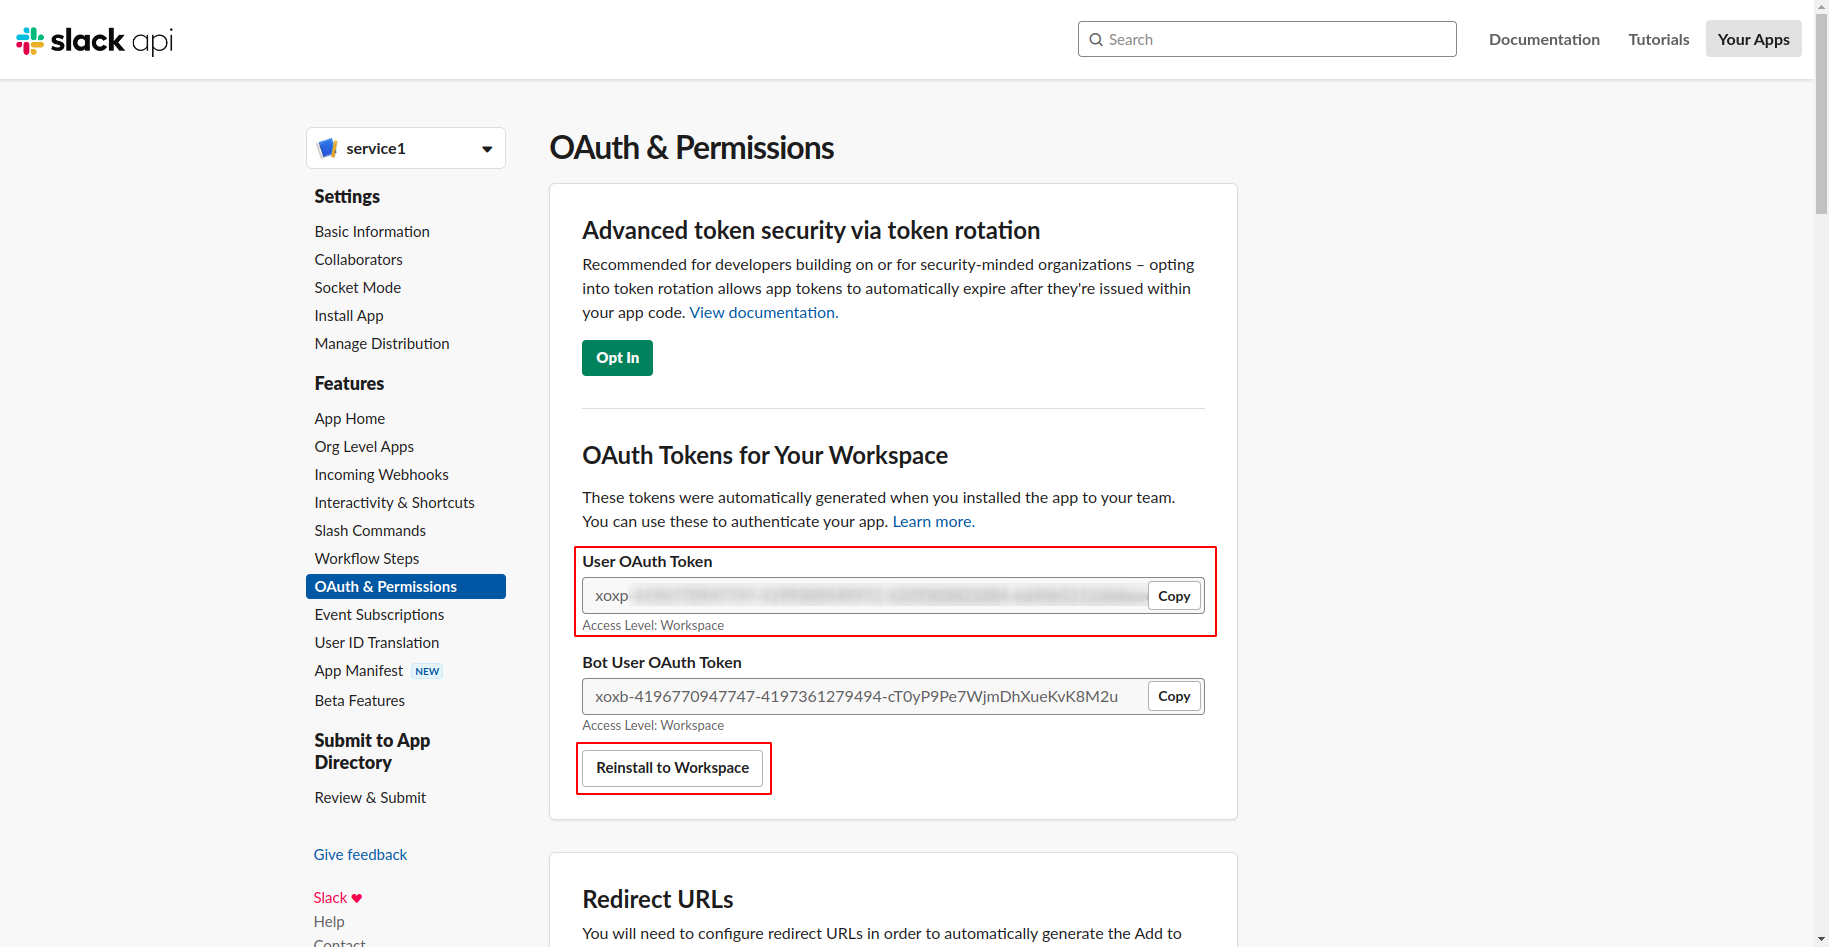This screenshot has width=1829, height=947.
Task: Click the Slack heart link
Action: tap(337, 898)
